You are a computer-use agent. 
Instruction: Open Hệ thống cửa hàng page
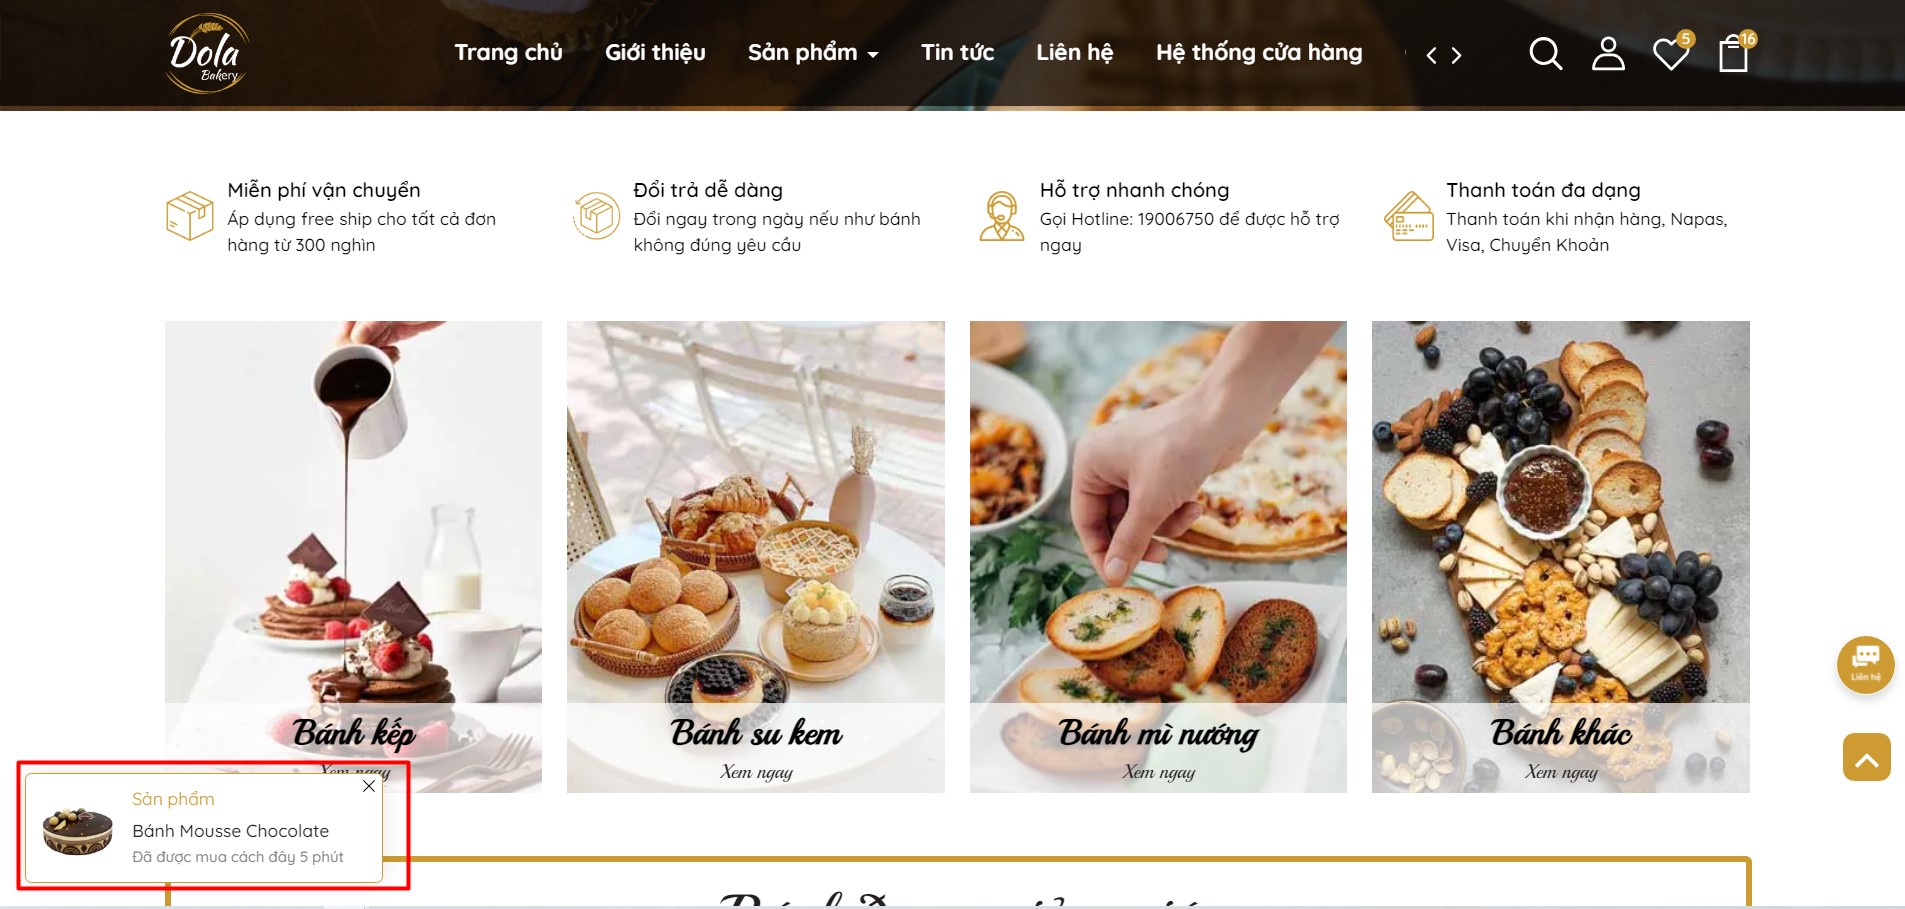pyautogui.click(x=1259, y=53)
